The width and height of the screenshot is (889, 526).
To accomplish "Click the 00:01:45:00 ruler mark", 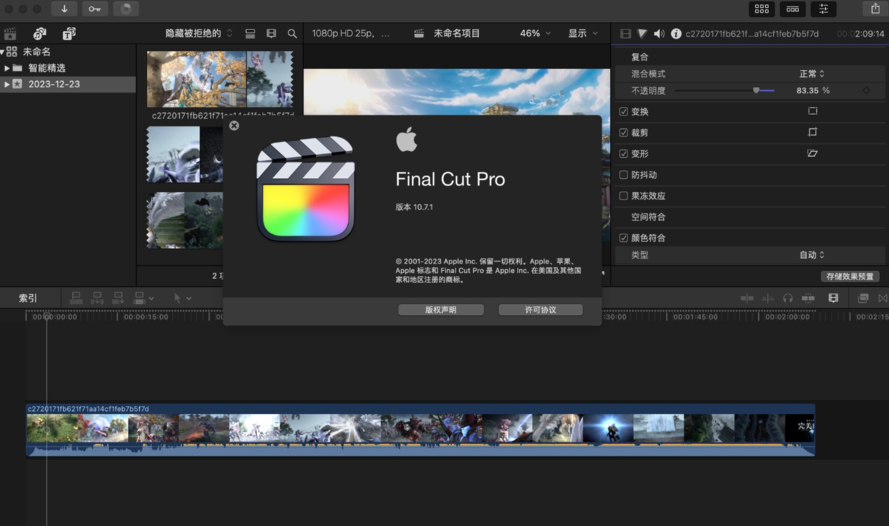I will point(695,317).
